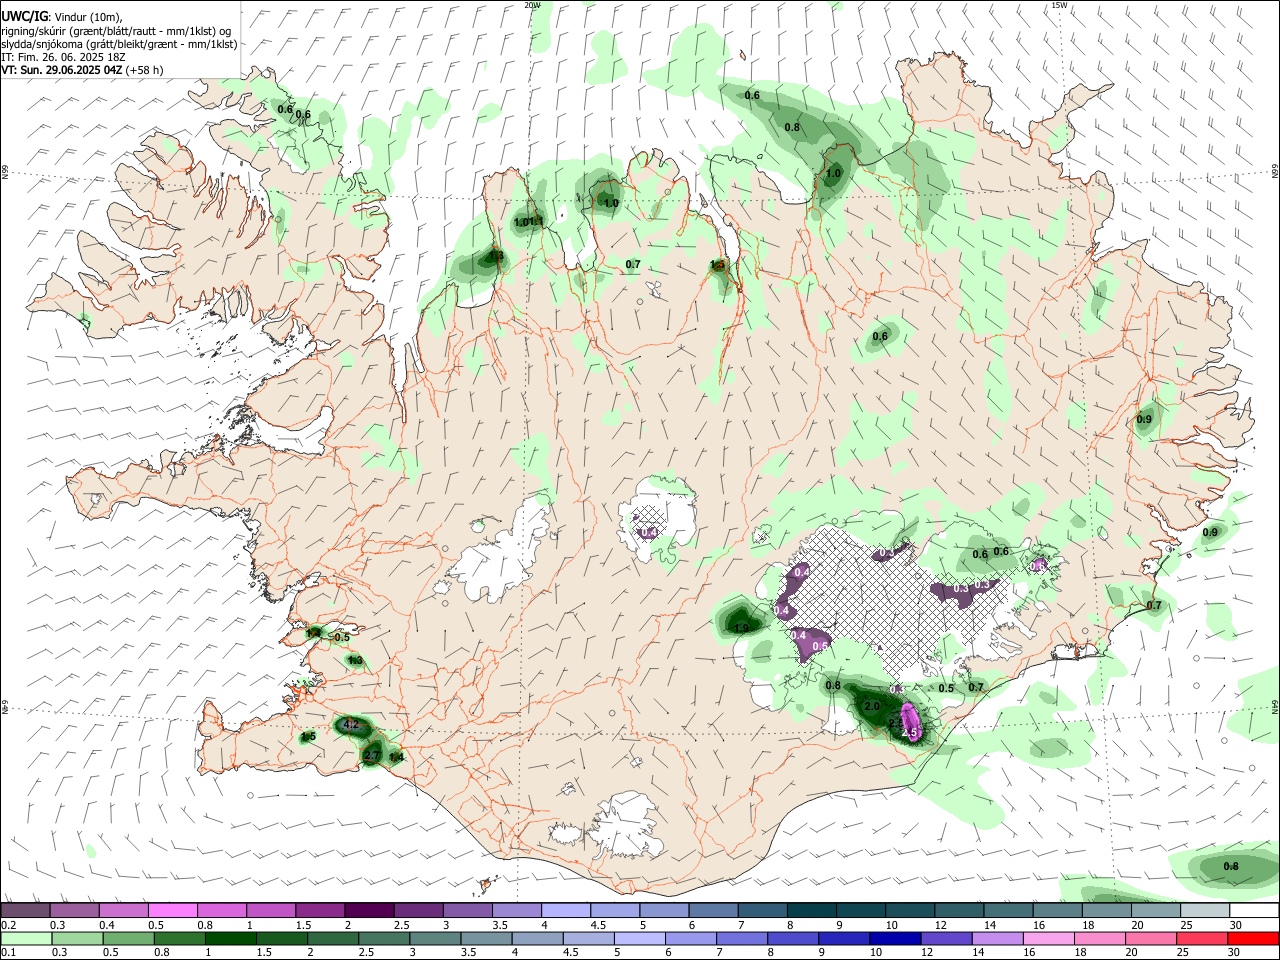Viewport: 1280px width, 960px height.
Task: Click the 0.1 tick label in the lower legend
Action: pyautogui.click(x=8, y=953)
